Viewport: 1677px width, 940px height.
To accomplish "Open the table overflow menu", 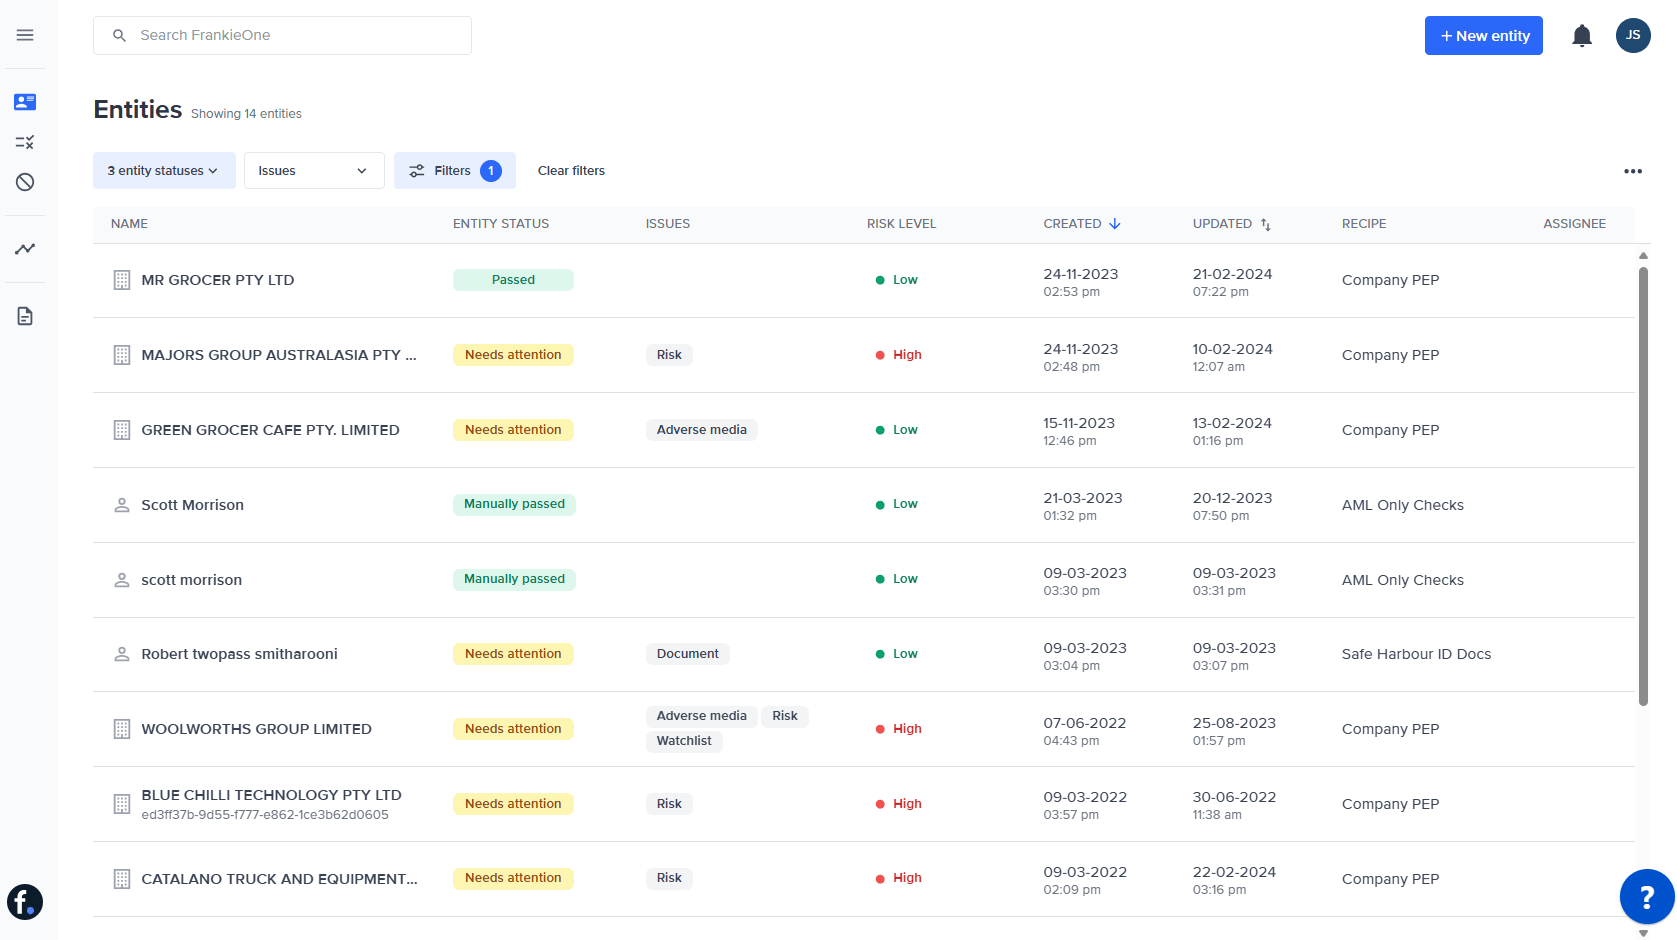I will point(1633,170).
